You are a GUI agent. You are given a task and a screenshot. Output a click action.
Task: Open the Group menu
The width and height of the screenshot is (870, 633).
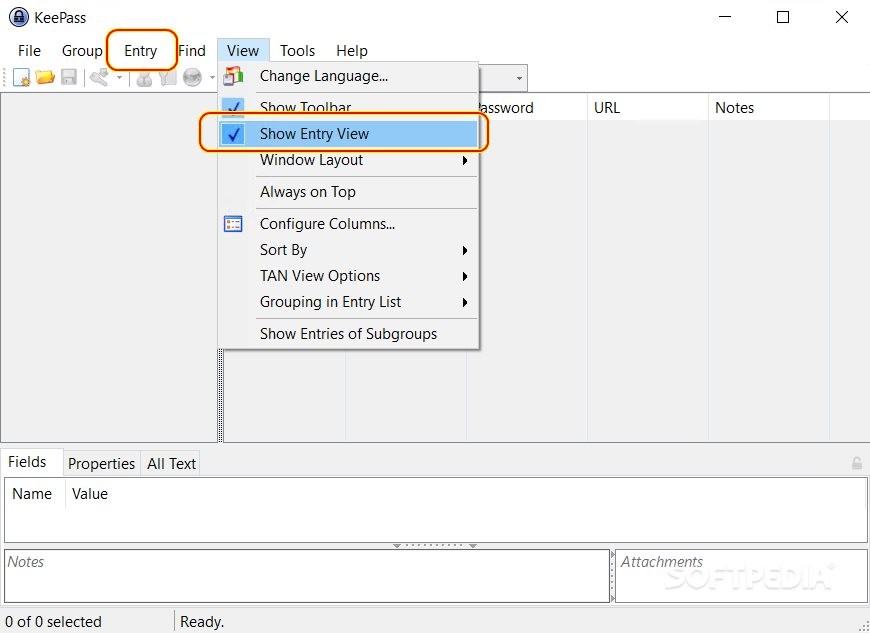(x=82, y=51)
